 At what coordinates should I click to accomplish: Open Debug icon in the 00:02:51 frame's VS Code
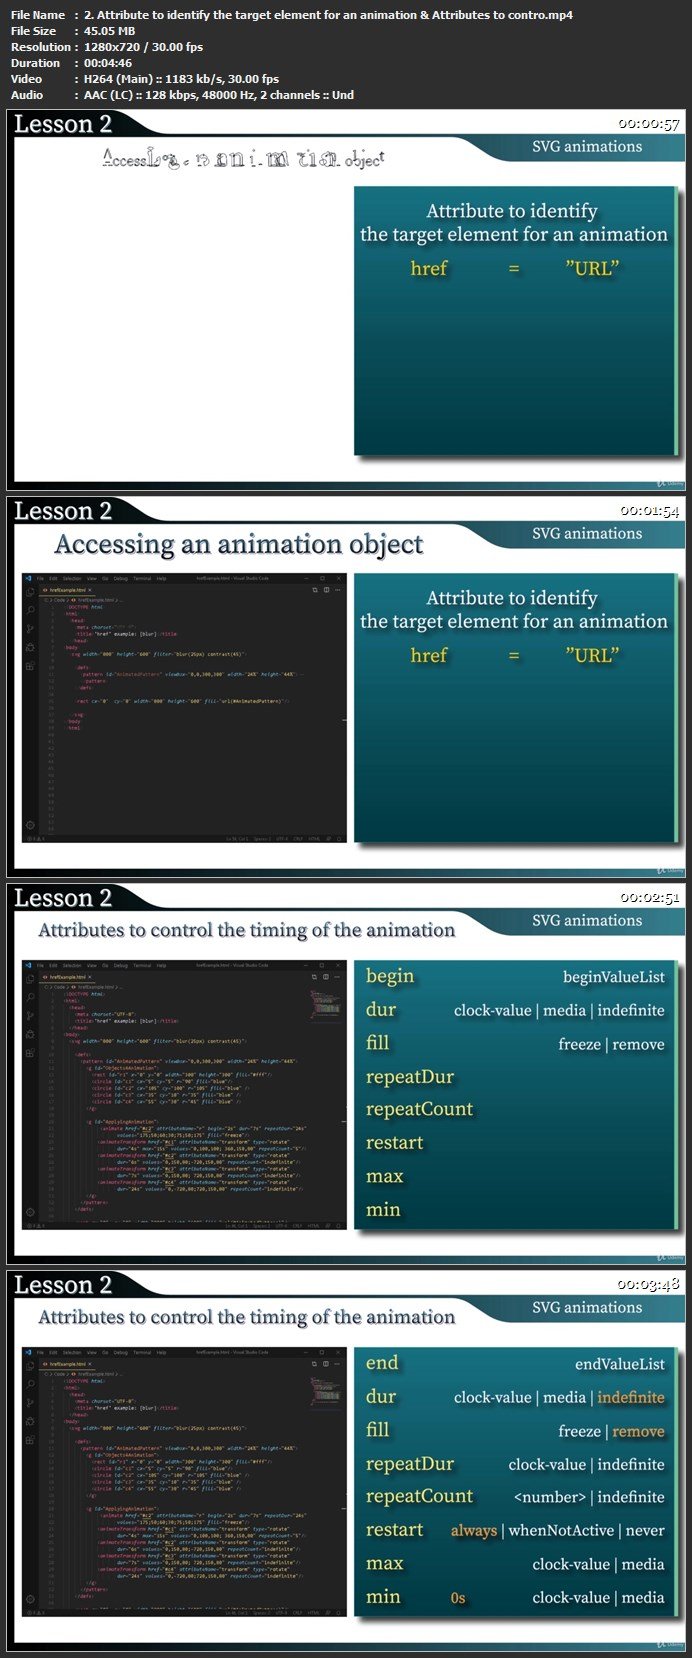pos(30,1033)
